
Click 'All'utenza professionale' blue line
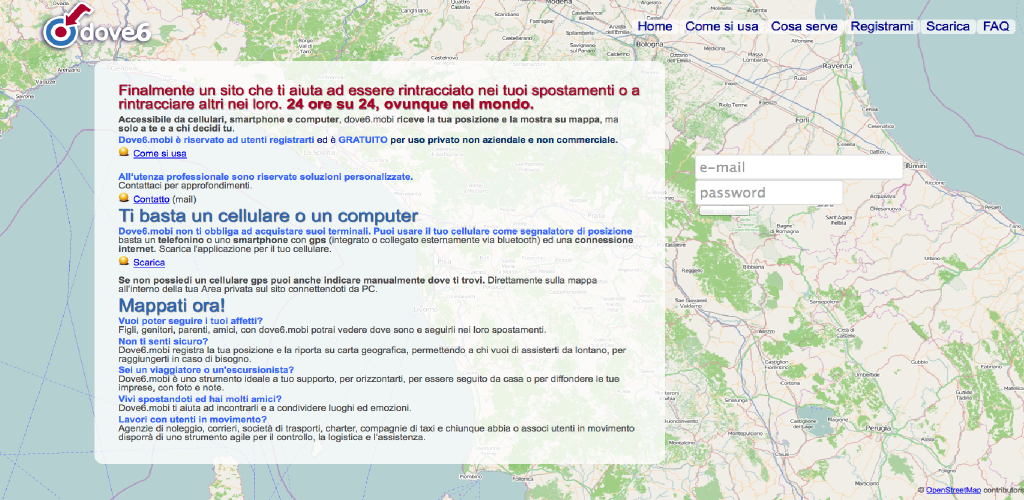tap(266, 177)
